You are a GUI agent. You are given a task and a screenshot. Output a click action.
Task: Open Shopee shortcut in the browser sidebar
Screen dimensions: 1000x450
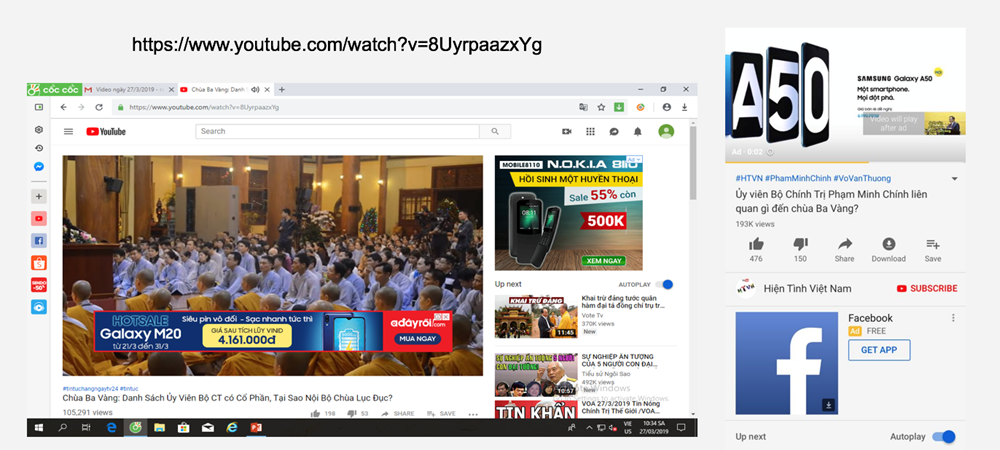tap(39, 263)
